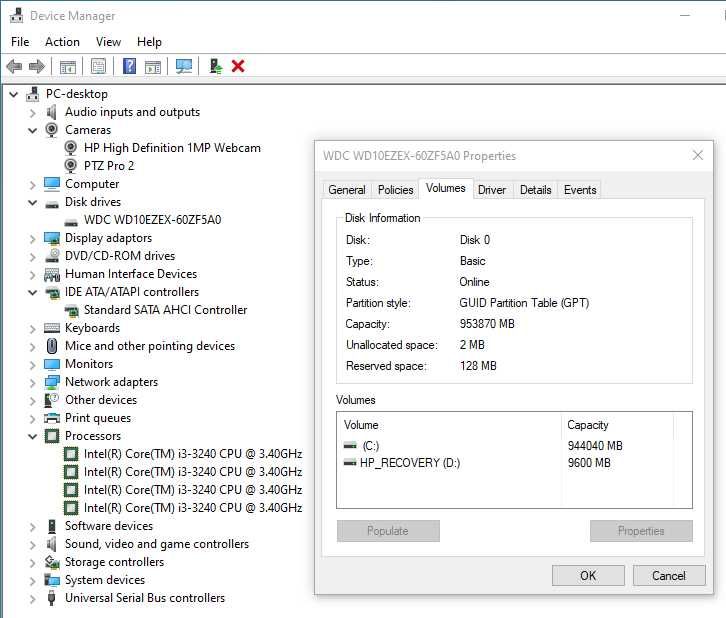
Task: Close the WDC Properties dialog
Action: [698, 155]
